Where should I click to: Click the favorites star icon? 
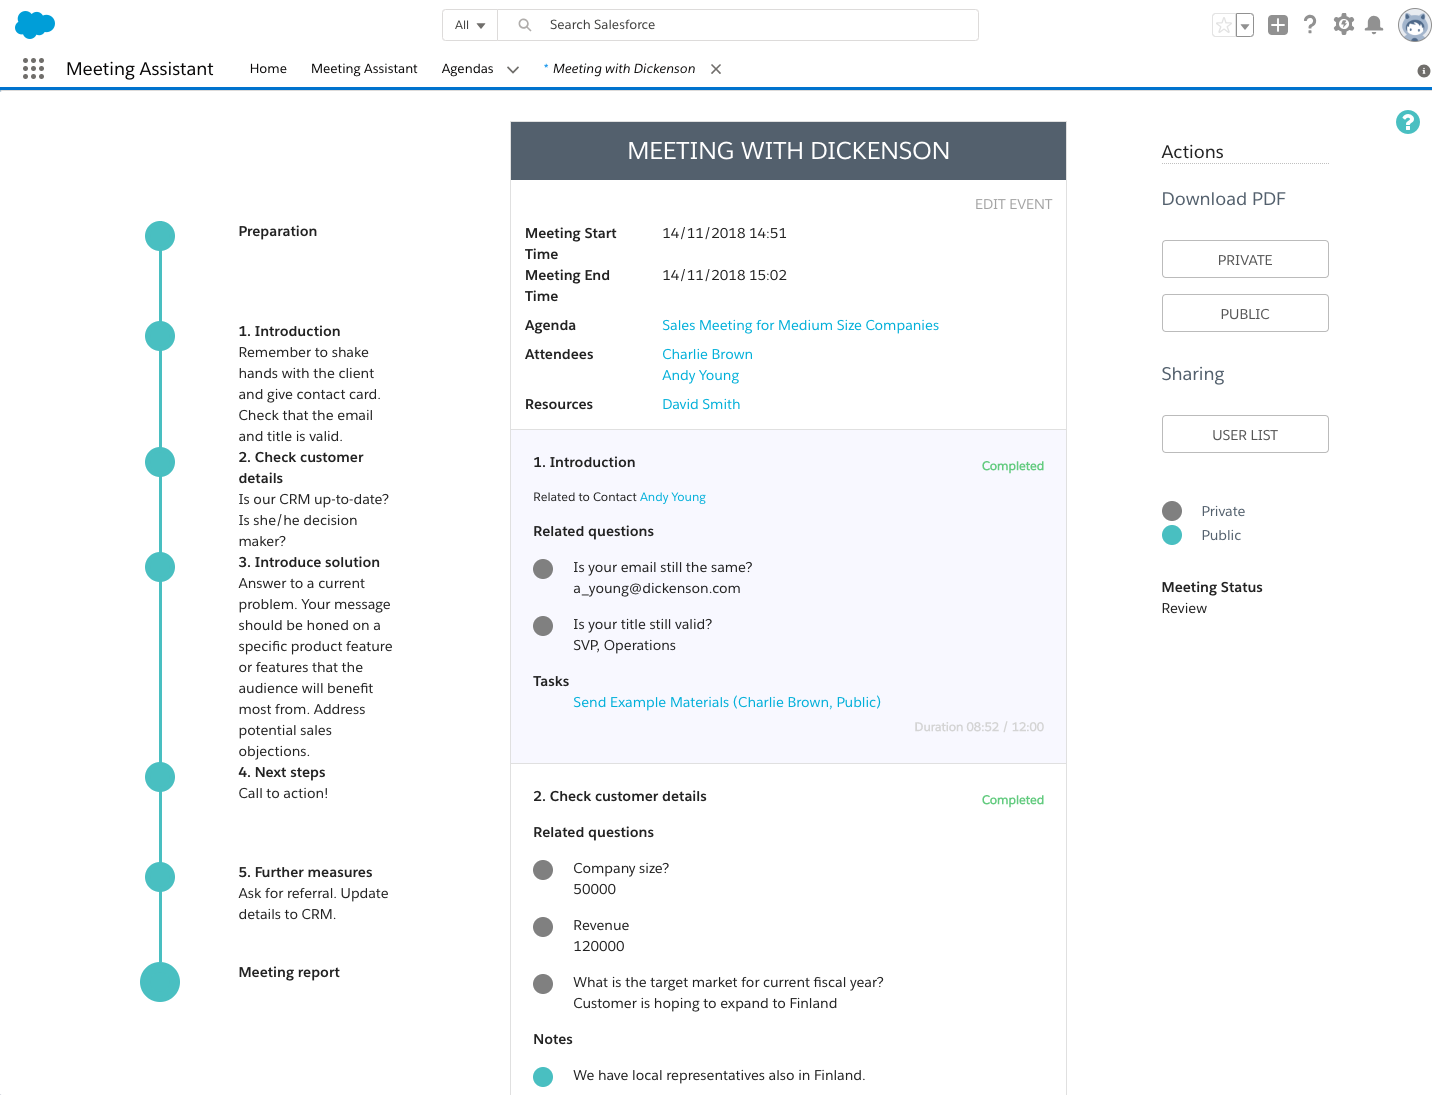coord(1223,25)
